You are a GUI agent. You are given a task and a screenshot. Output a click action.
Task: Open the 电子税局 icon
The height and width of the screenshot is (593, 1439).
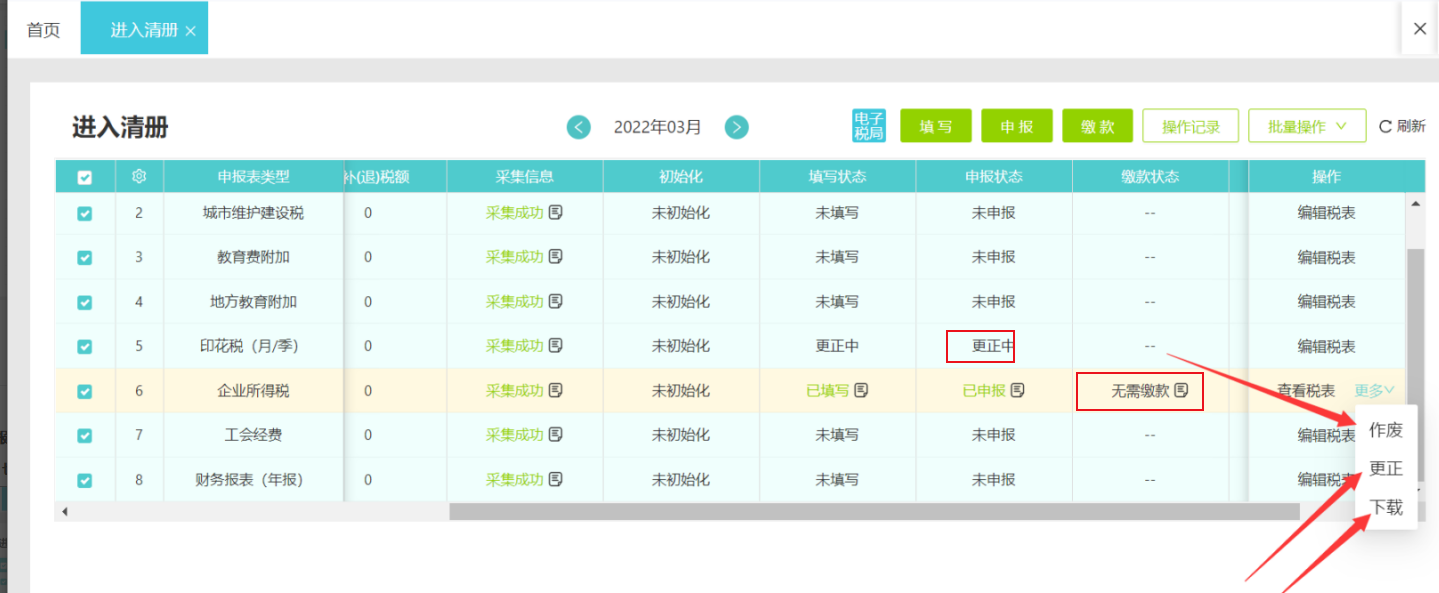point(869,126)
